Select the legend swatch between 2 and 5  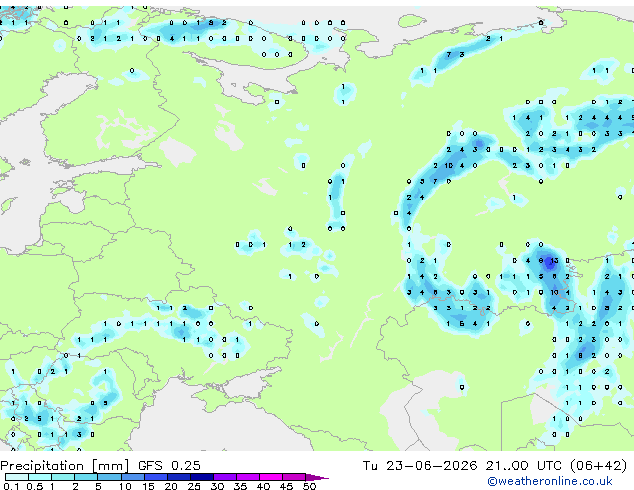click(86, 477)
